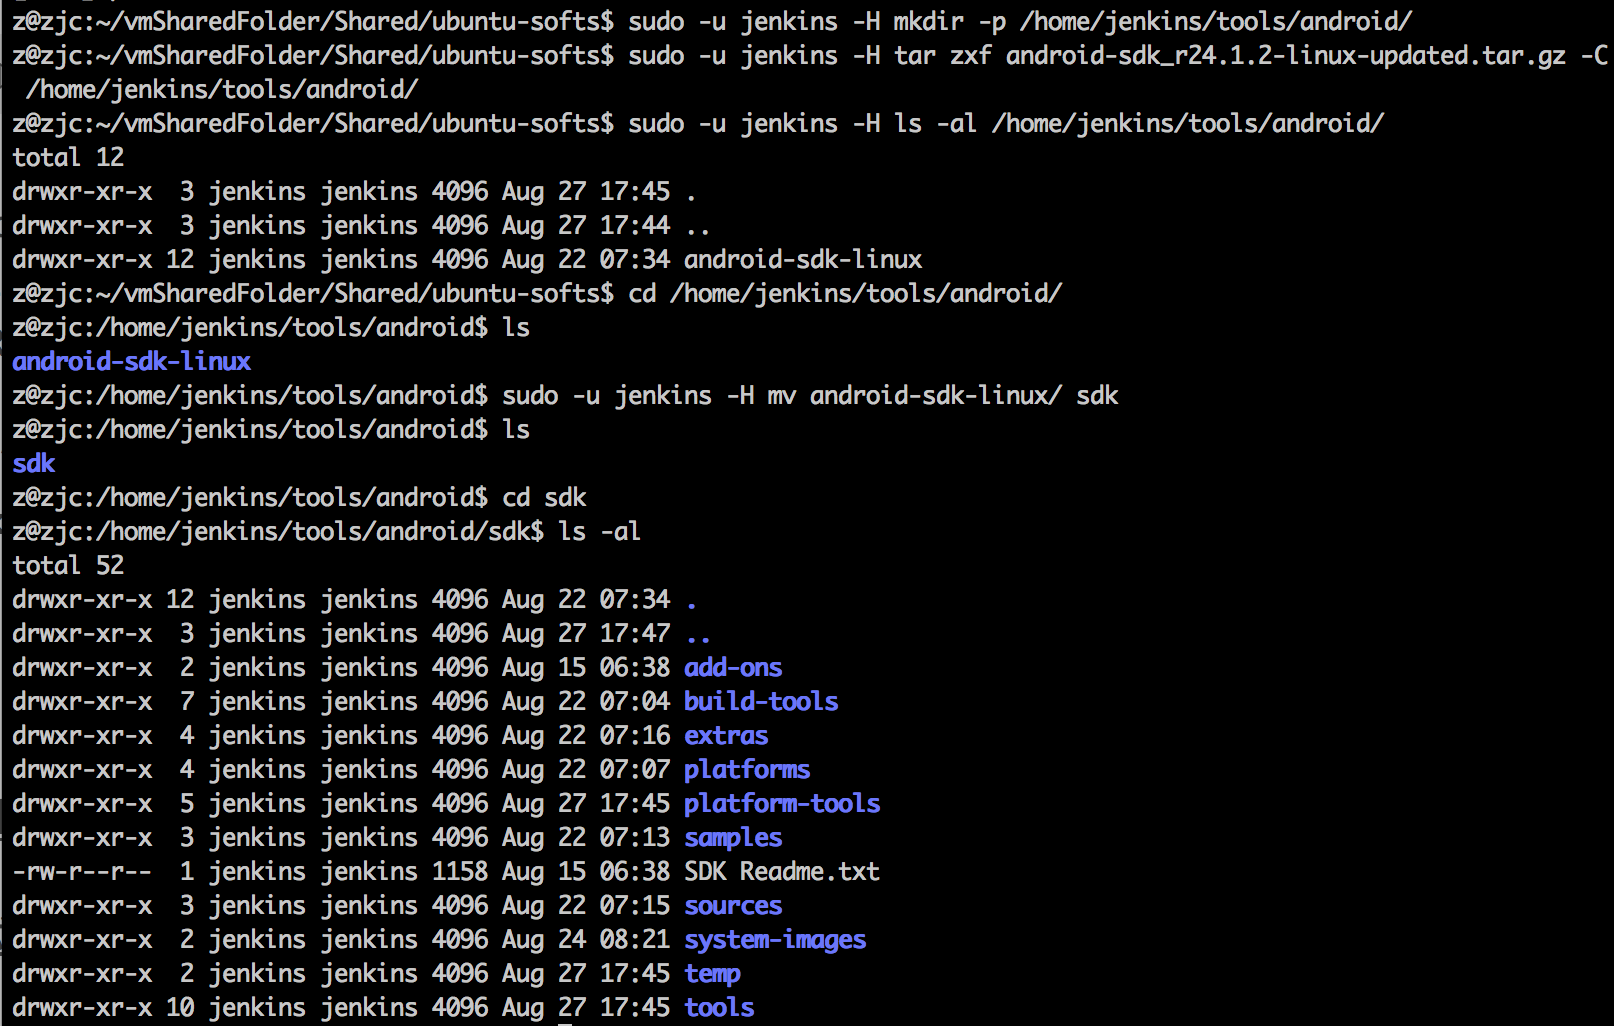This screenshot has height=1026, width=1614.
Task: Click the blue 'sdk' directory name
Action: 34,463
